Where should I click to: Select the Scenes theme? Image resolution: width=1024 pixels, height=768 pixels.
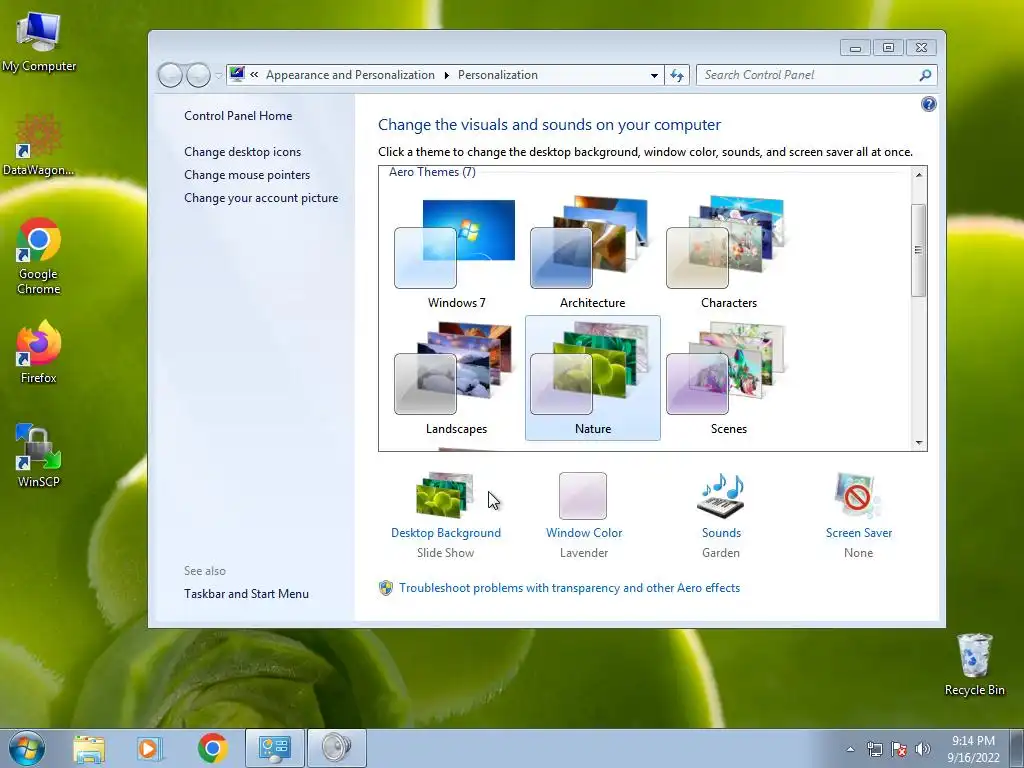click(729, 378)
